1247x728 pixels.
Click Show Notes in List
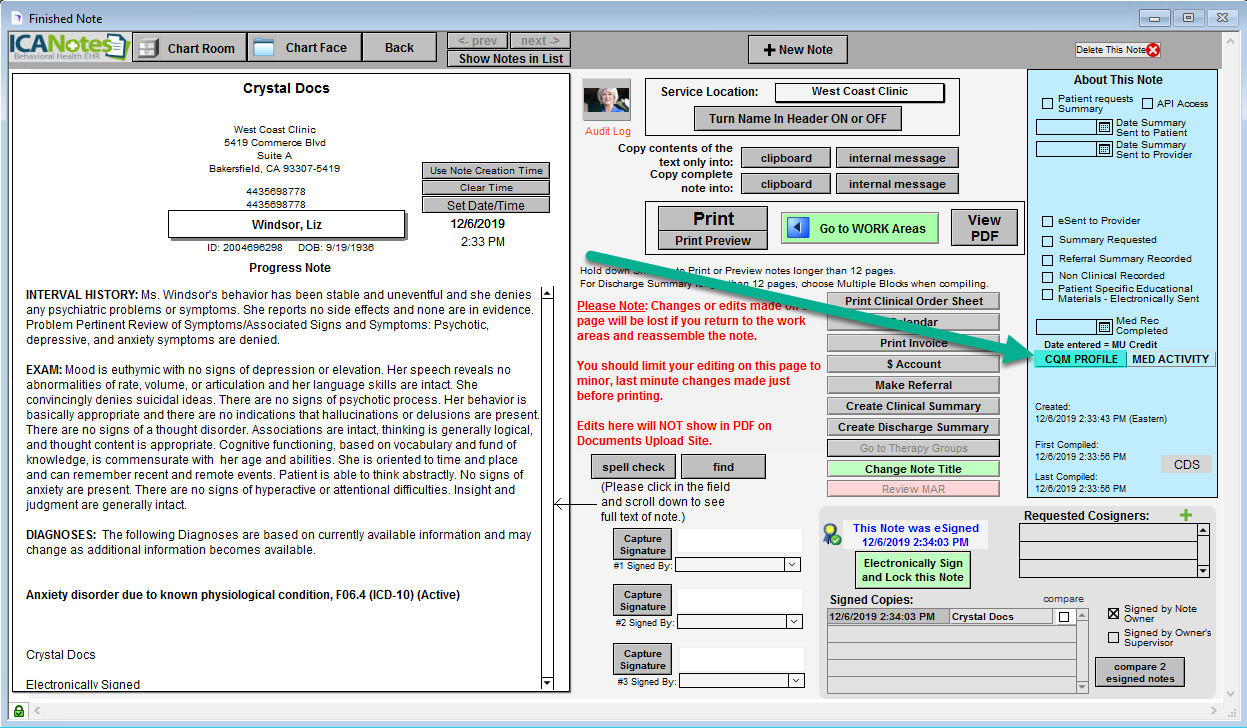511,58
